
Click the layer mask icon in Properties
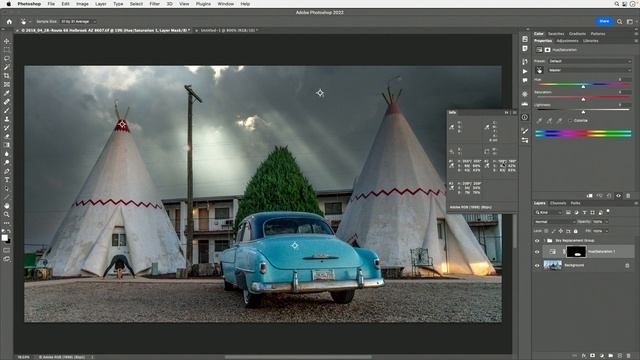[547, 50]
